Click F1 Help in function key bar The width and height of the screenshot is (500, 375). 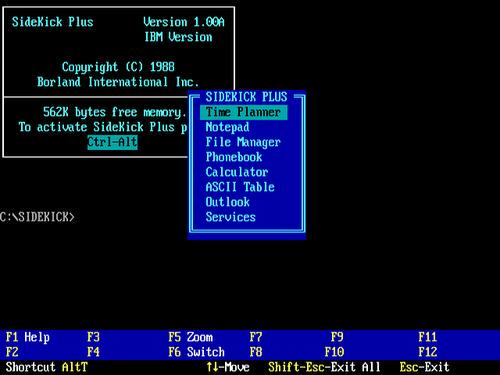tap(28, 337)
